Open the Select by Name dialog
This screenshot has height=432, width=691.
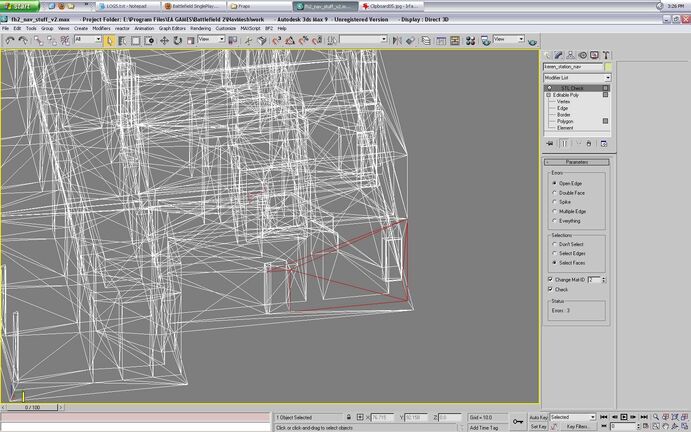point(123,41)
